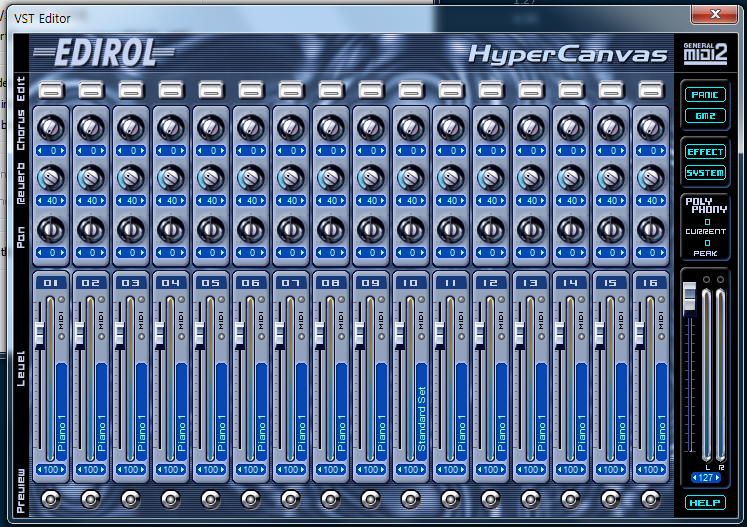Click the Reverb knob of part 03
The width and height of the screenshot is (747, 527).
click(131, 178)
